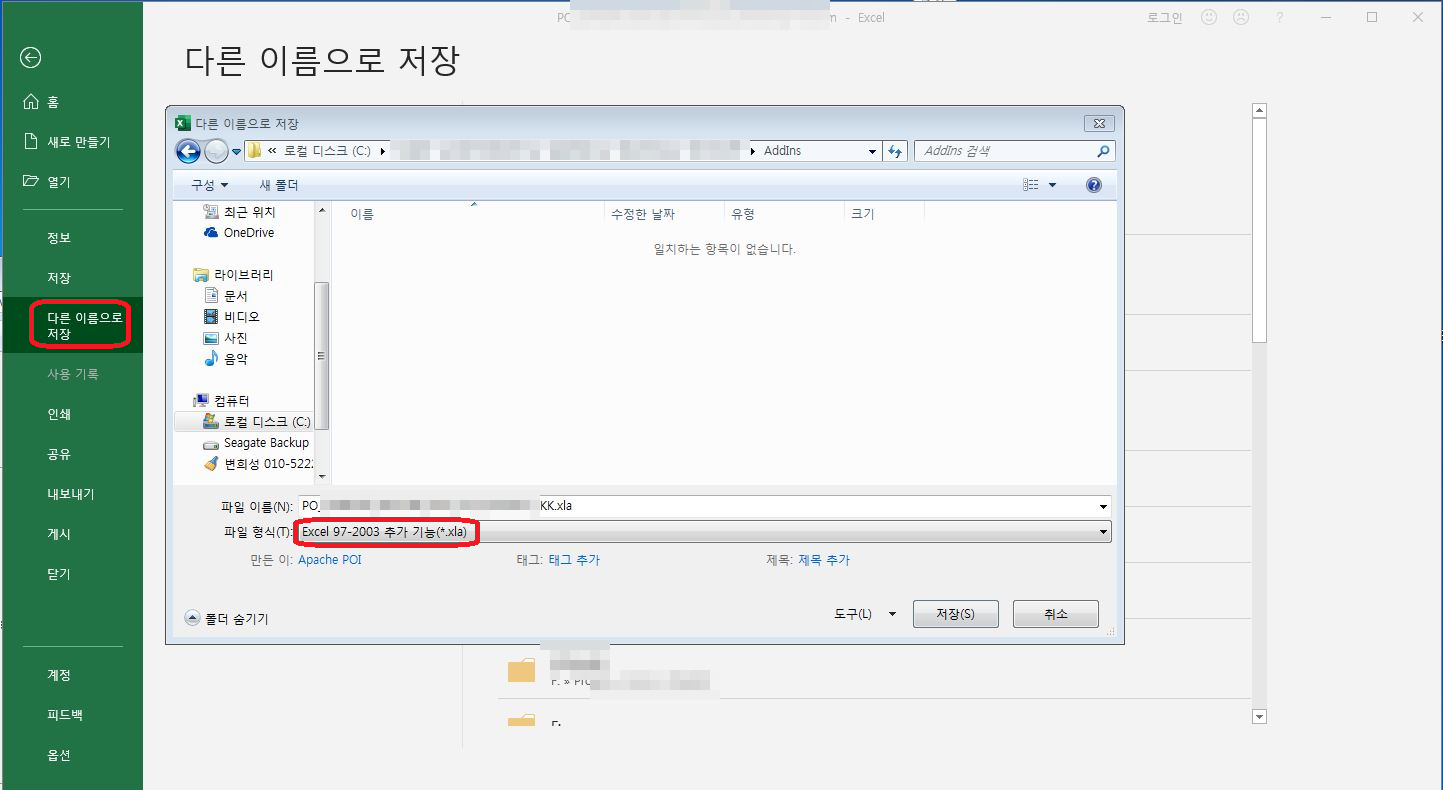1443x790 pixels.
Task: Select 다른 이름으로 저장 in left sidebar
Action: [x=84, y=325]
